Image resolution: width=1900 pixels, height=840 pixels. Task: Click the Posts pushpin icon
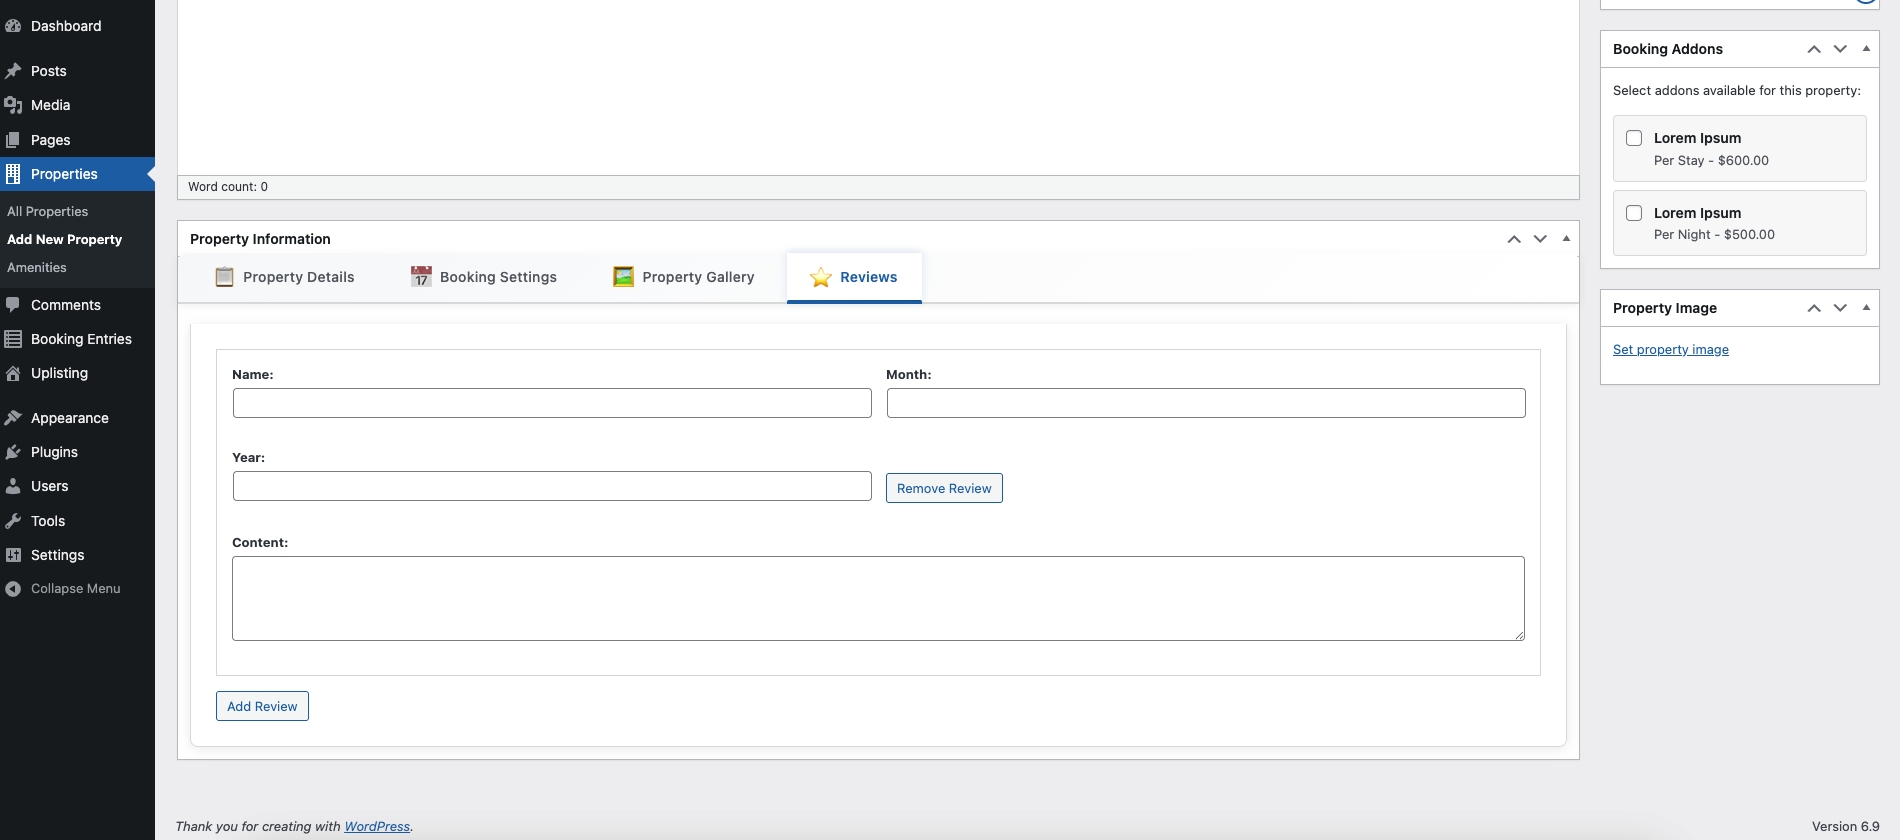point(13,71)
